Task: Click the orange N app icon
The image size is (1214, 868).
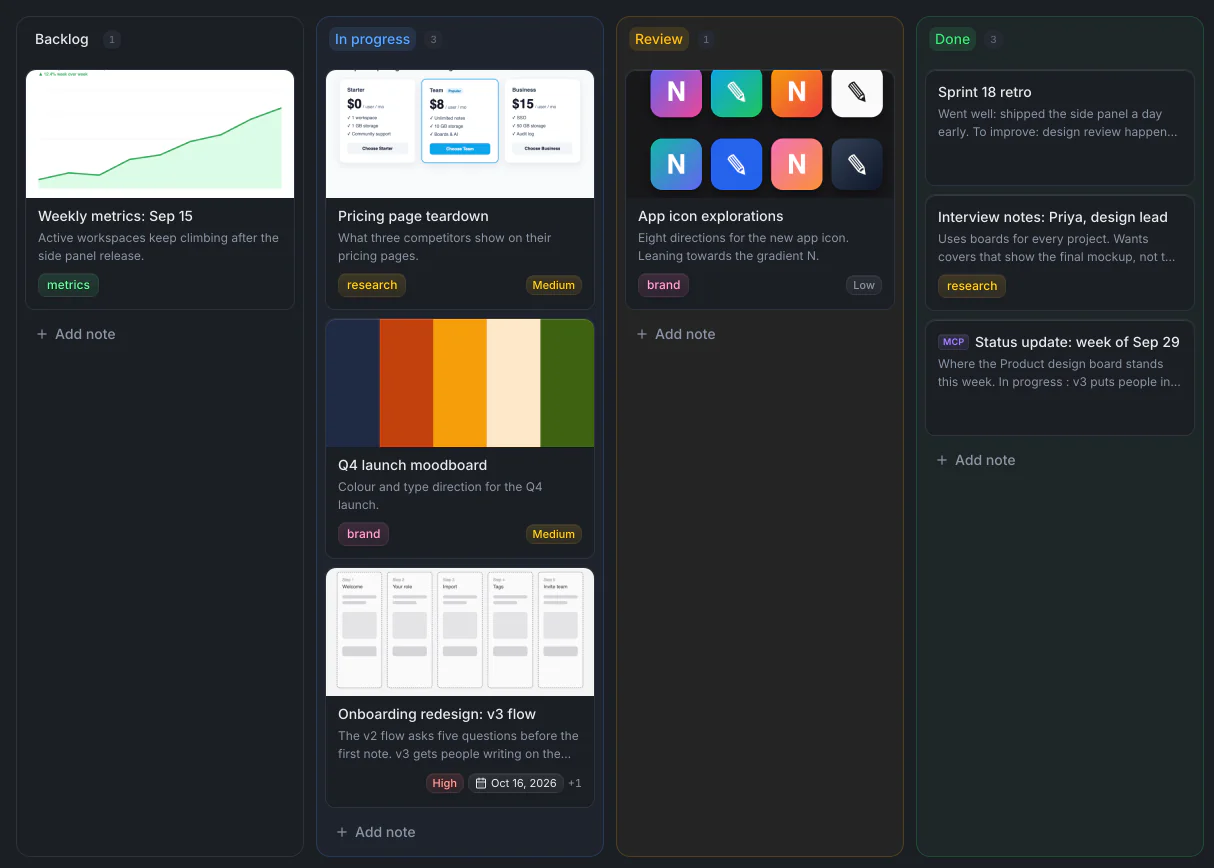Action: (797, 91)
